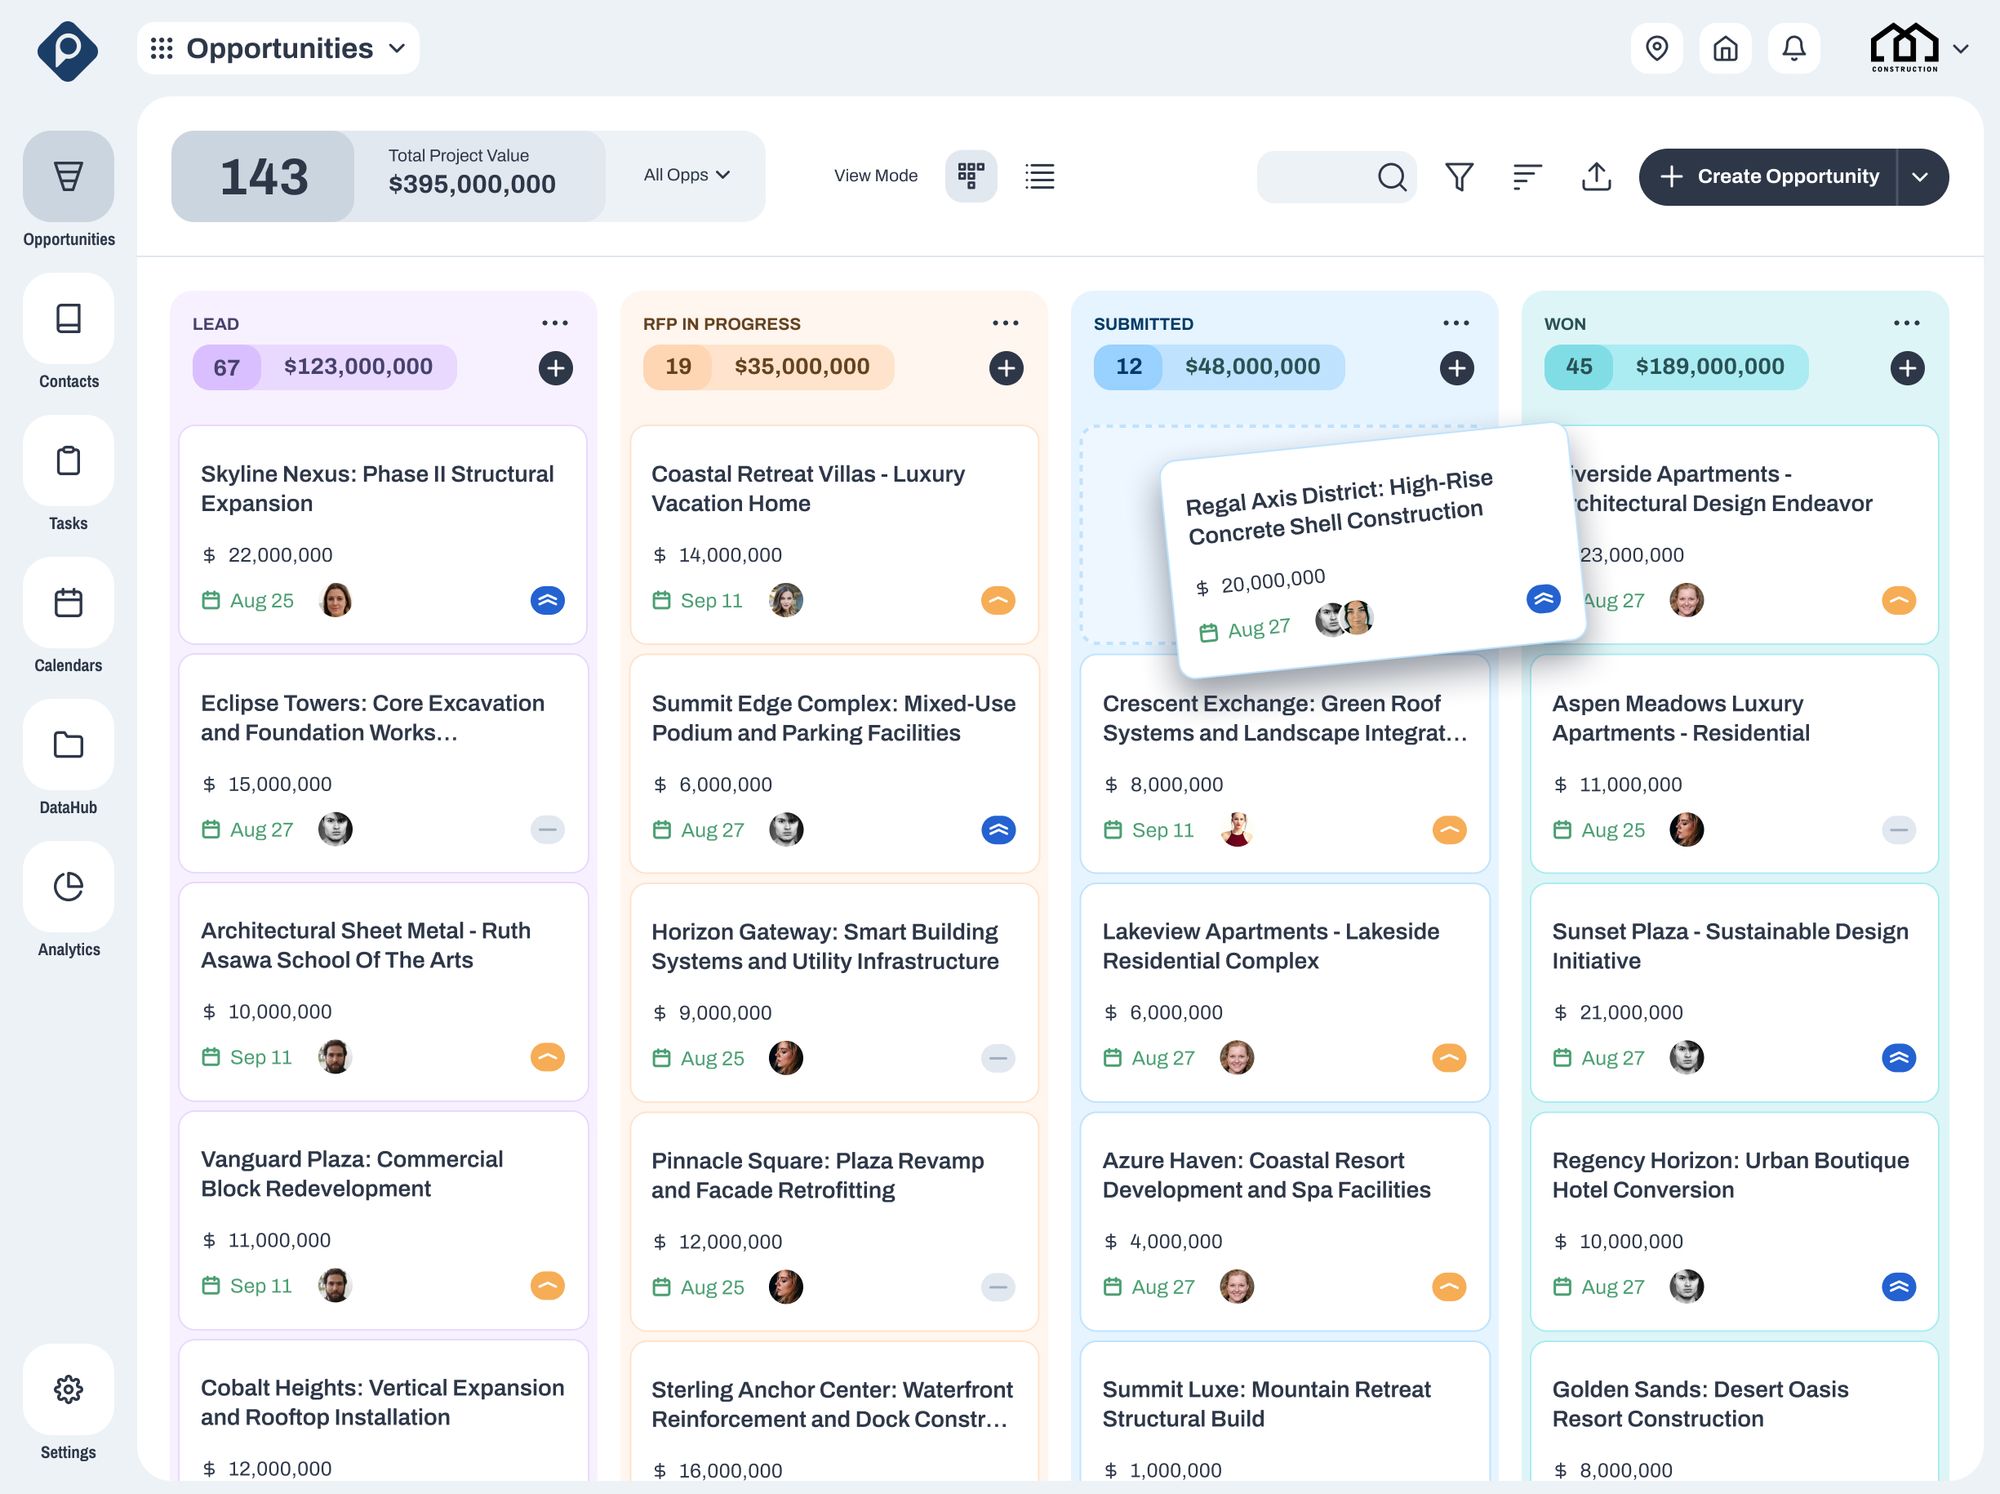This screenshot has width=2000, height=1494.
Task: Open the LEAD column options menu
Action: [555, 322]
